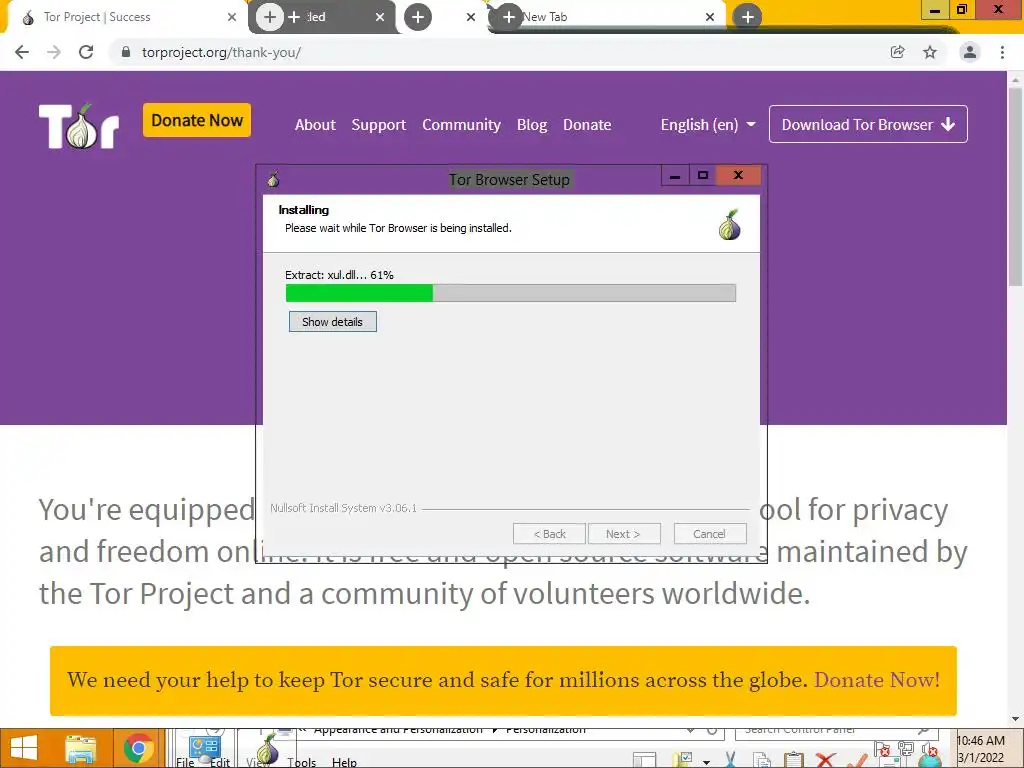Minimize the Tor Browser Setup window
This screenshot has height=768, width=1024.
pyautogui.click(x=675, y=176)
